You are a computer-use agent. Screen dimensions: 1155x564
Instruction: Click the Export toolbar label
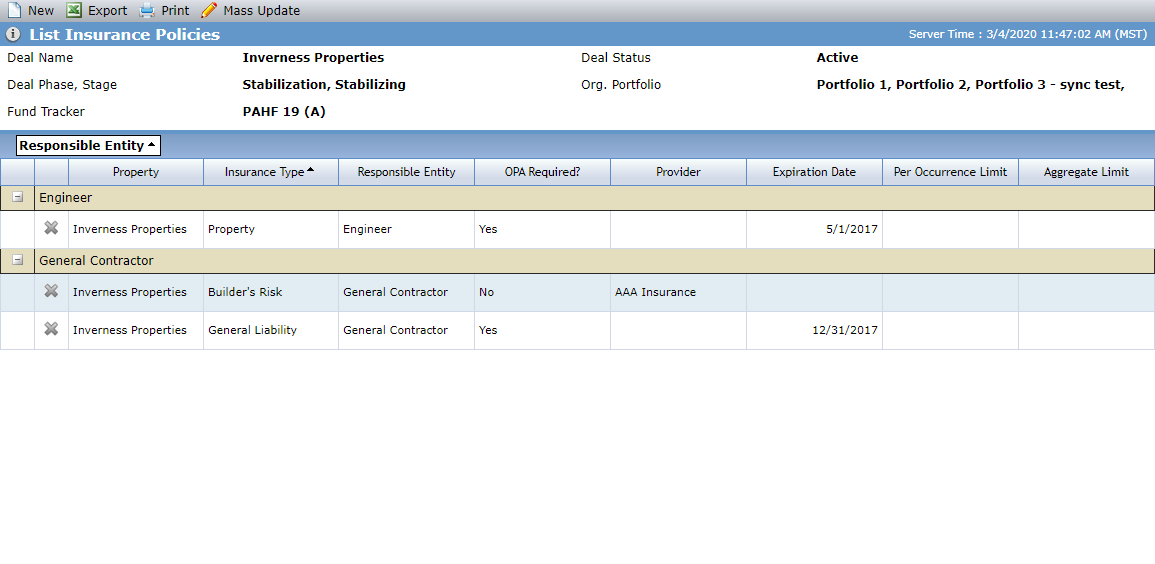[108, 11]
